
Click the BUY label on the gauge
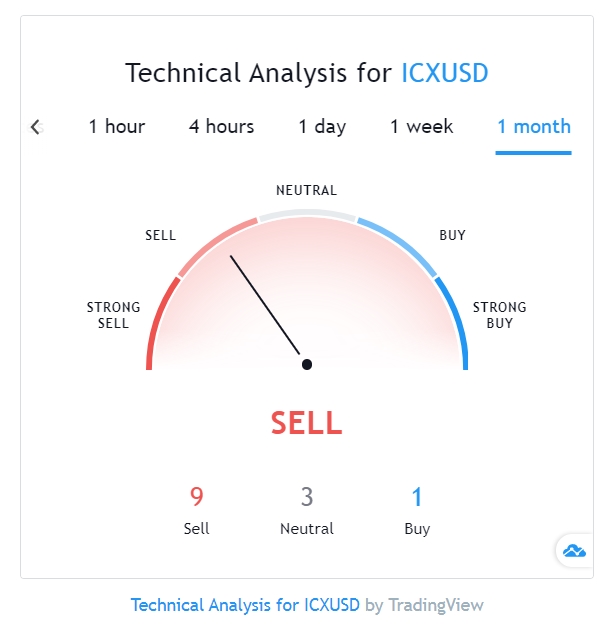(452, 236)
